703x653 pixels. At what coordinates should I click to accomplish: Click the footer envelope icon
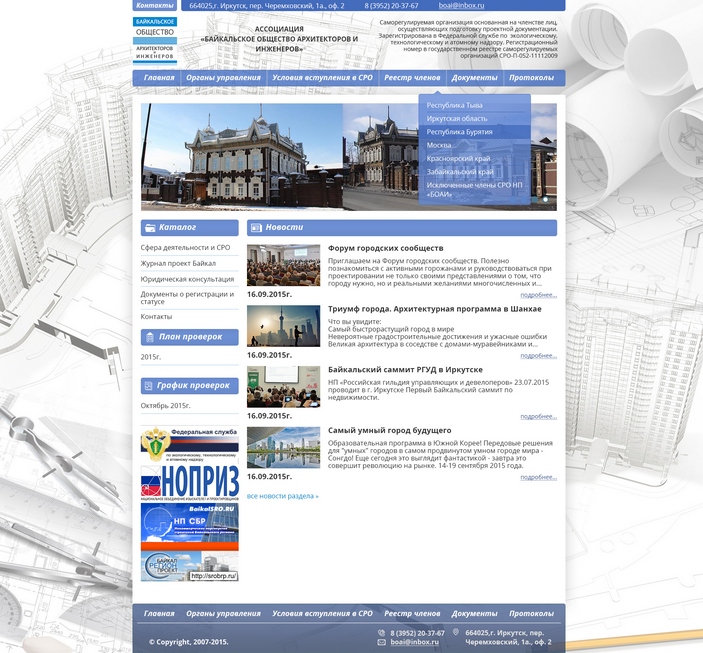point(382,642)
